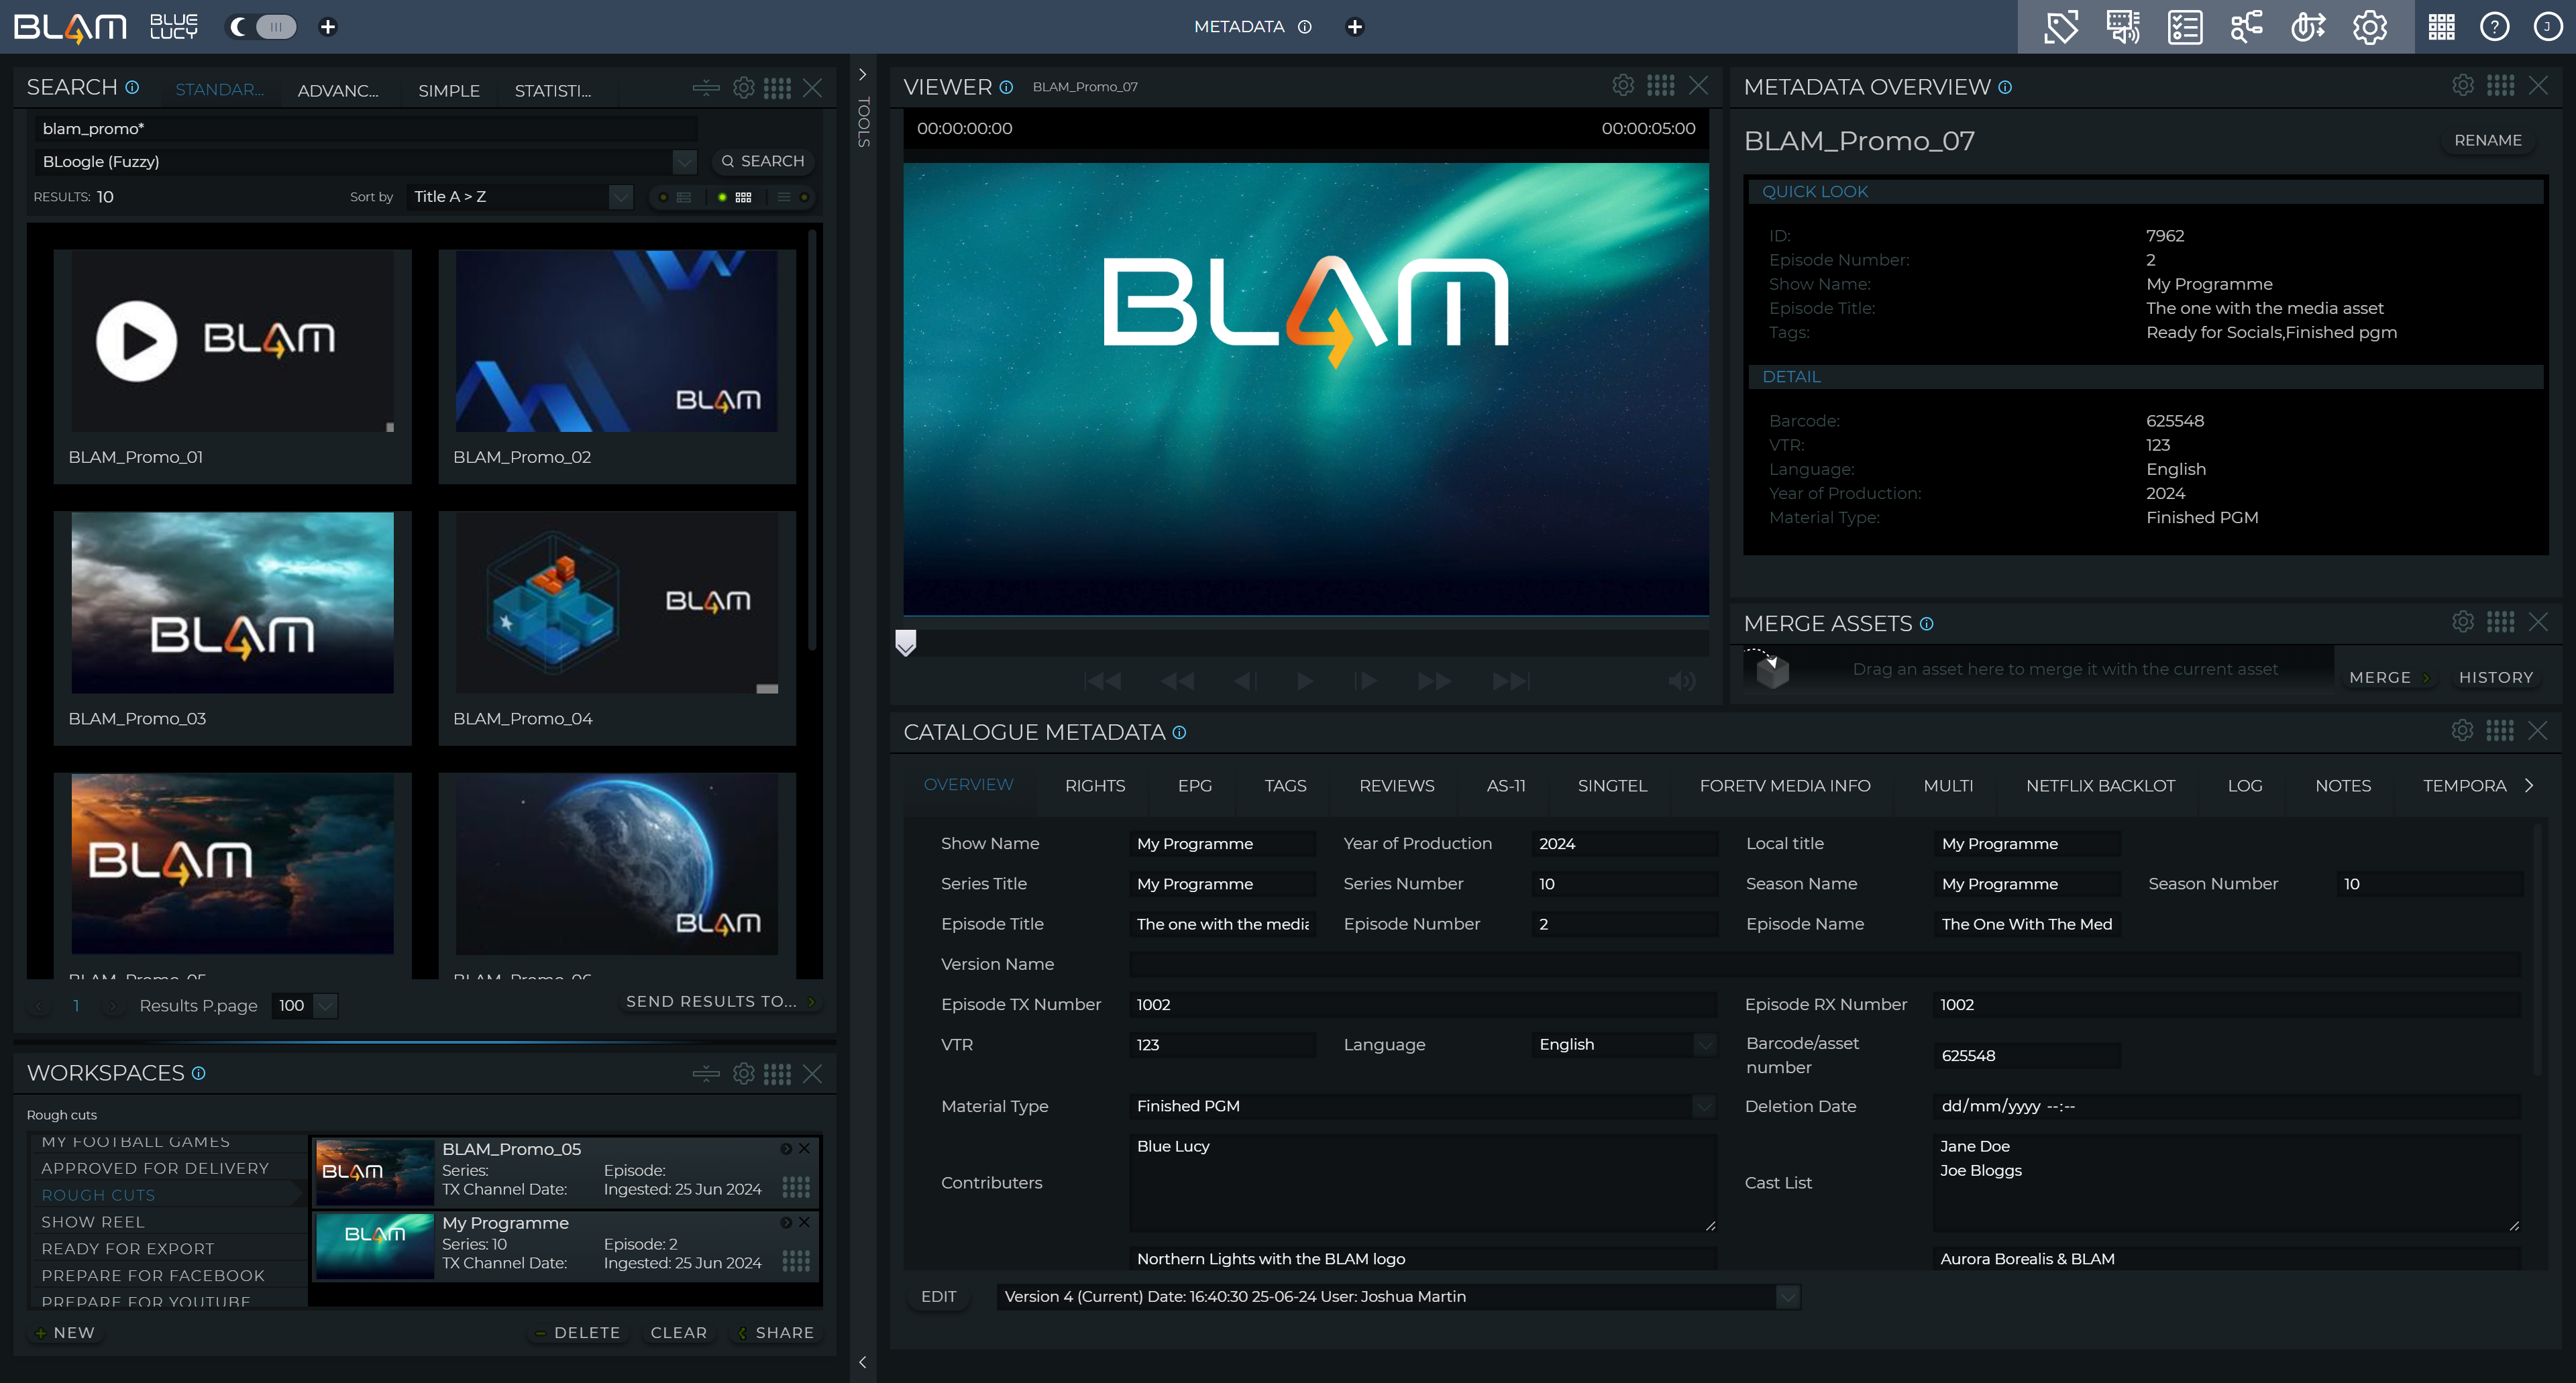Open the Version 4 (Current) version dropdown
2576x1383 pixels.
click(x=1788, y=1297)
